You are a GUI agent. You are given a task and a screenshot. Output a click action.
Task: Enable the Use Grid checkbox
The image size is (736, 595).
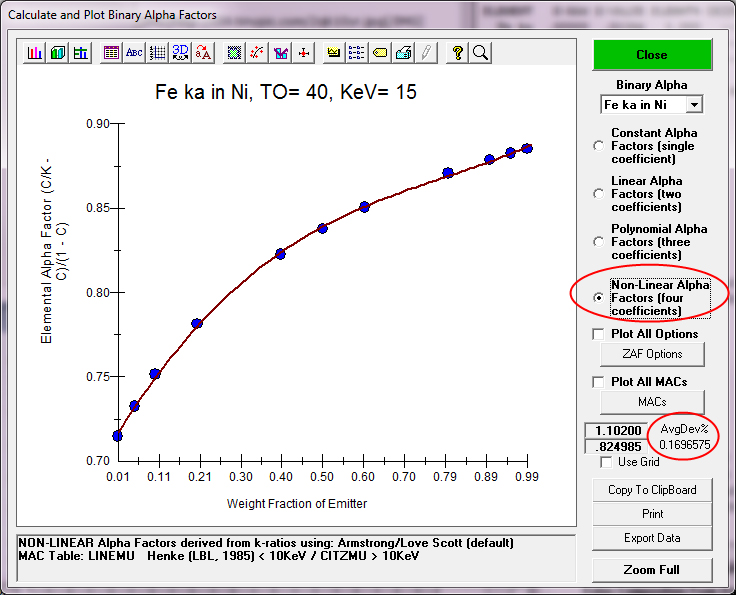607,462
